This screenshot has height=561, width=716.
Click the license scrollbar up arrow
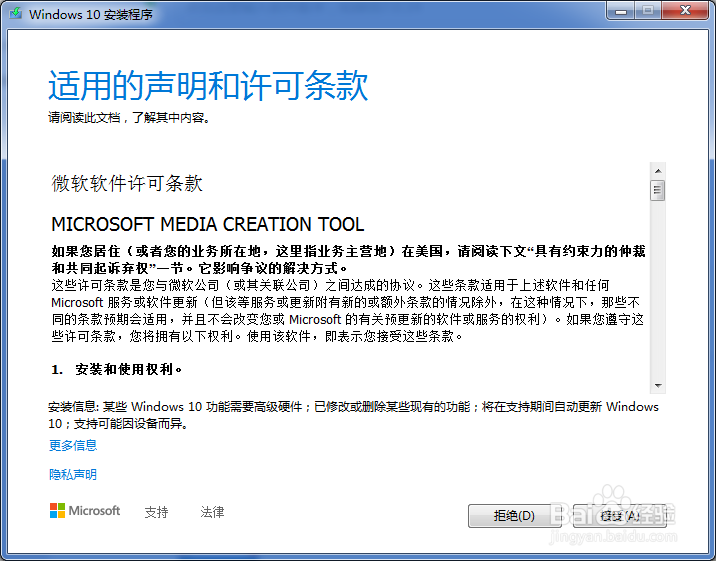pyautogui.click(x=658, y=171)
